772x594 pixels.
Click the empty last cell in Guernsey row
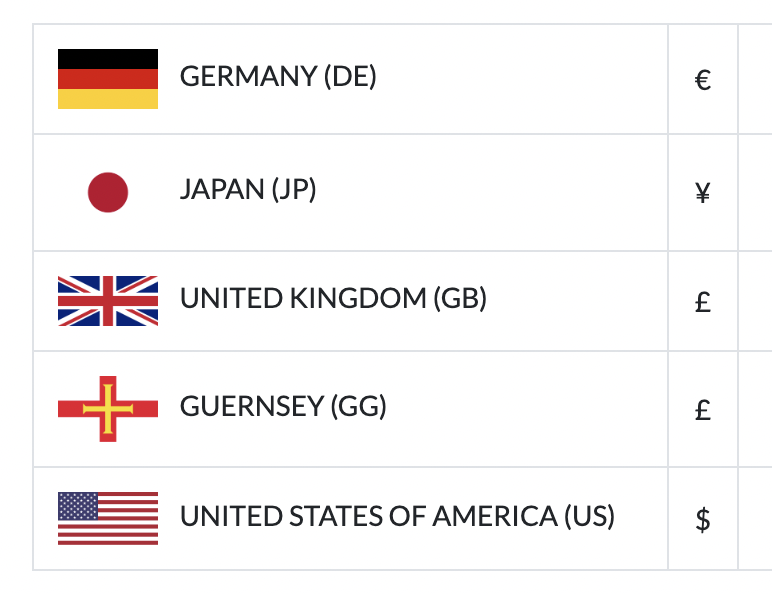point(755,409)
